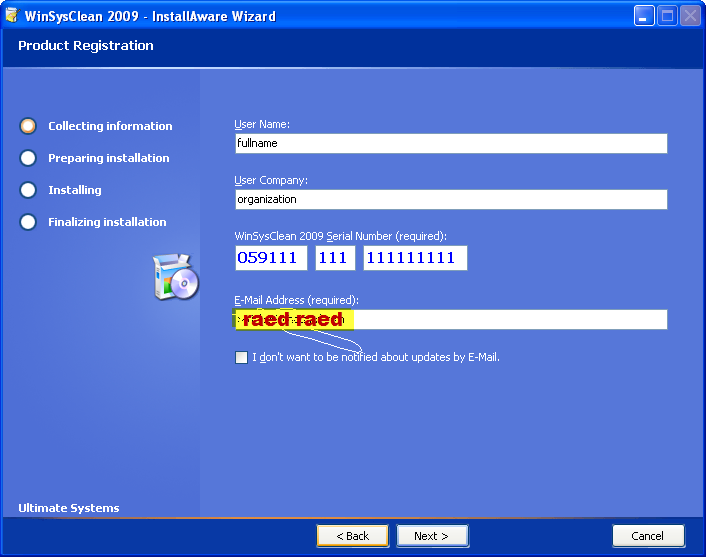Select the first serial number box
This screenshot has height=557, width=706.
pyautogui.click(x=271, y=258)
